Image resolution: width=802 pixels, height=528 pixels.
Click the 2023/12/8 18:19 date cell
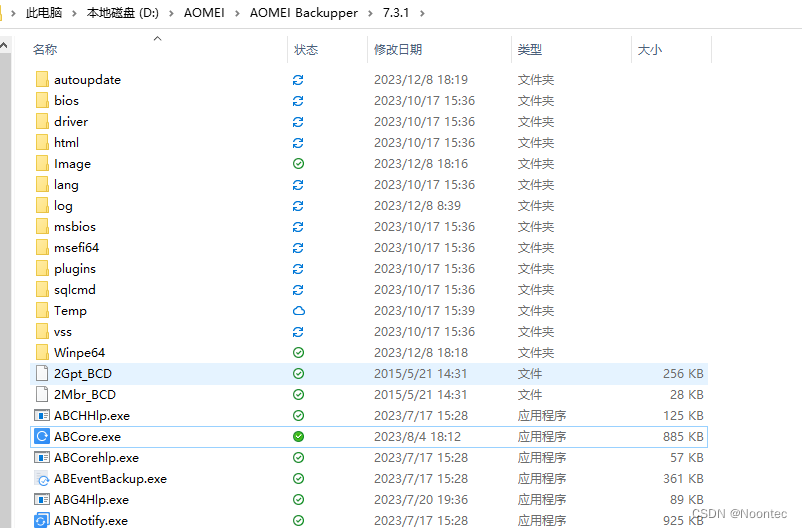[x=421, y=80]
